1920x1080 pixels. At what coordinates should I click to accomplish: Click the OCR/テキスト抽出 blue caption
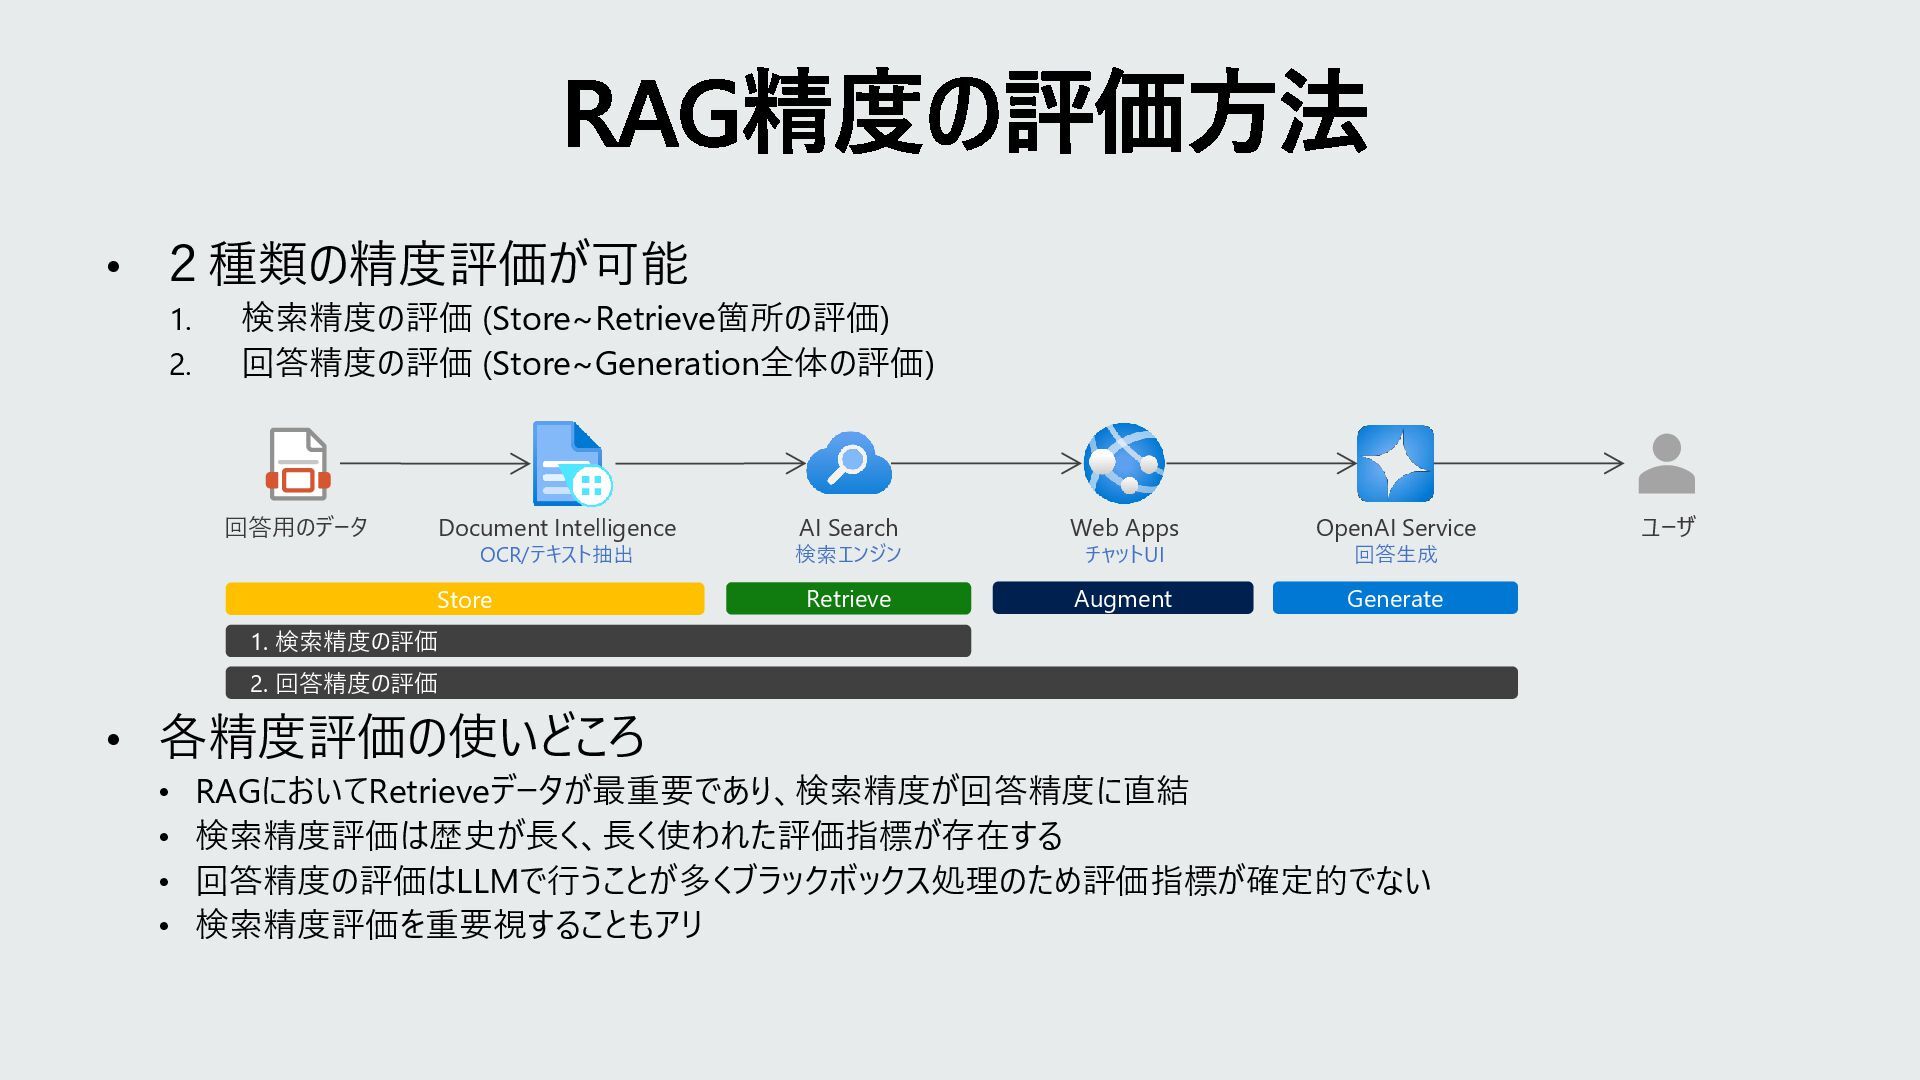tap(556, 555)
